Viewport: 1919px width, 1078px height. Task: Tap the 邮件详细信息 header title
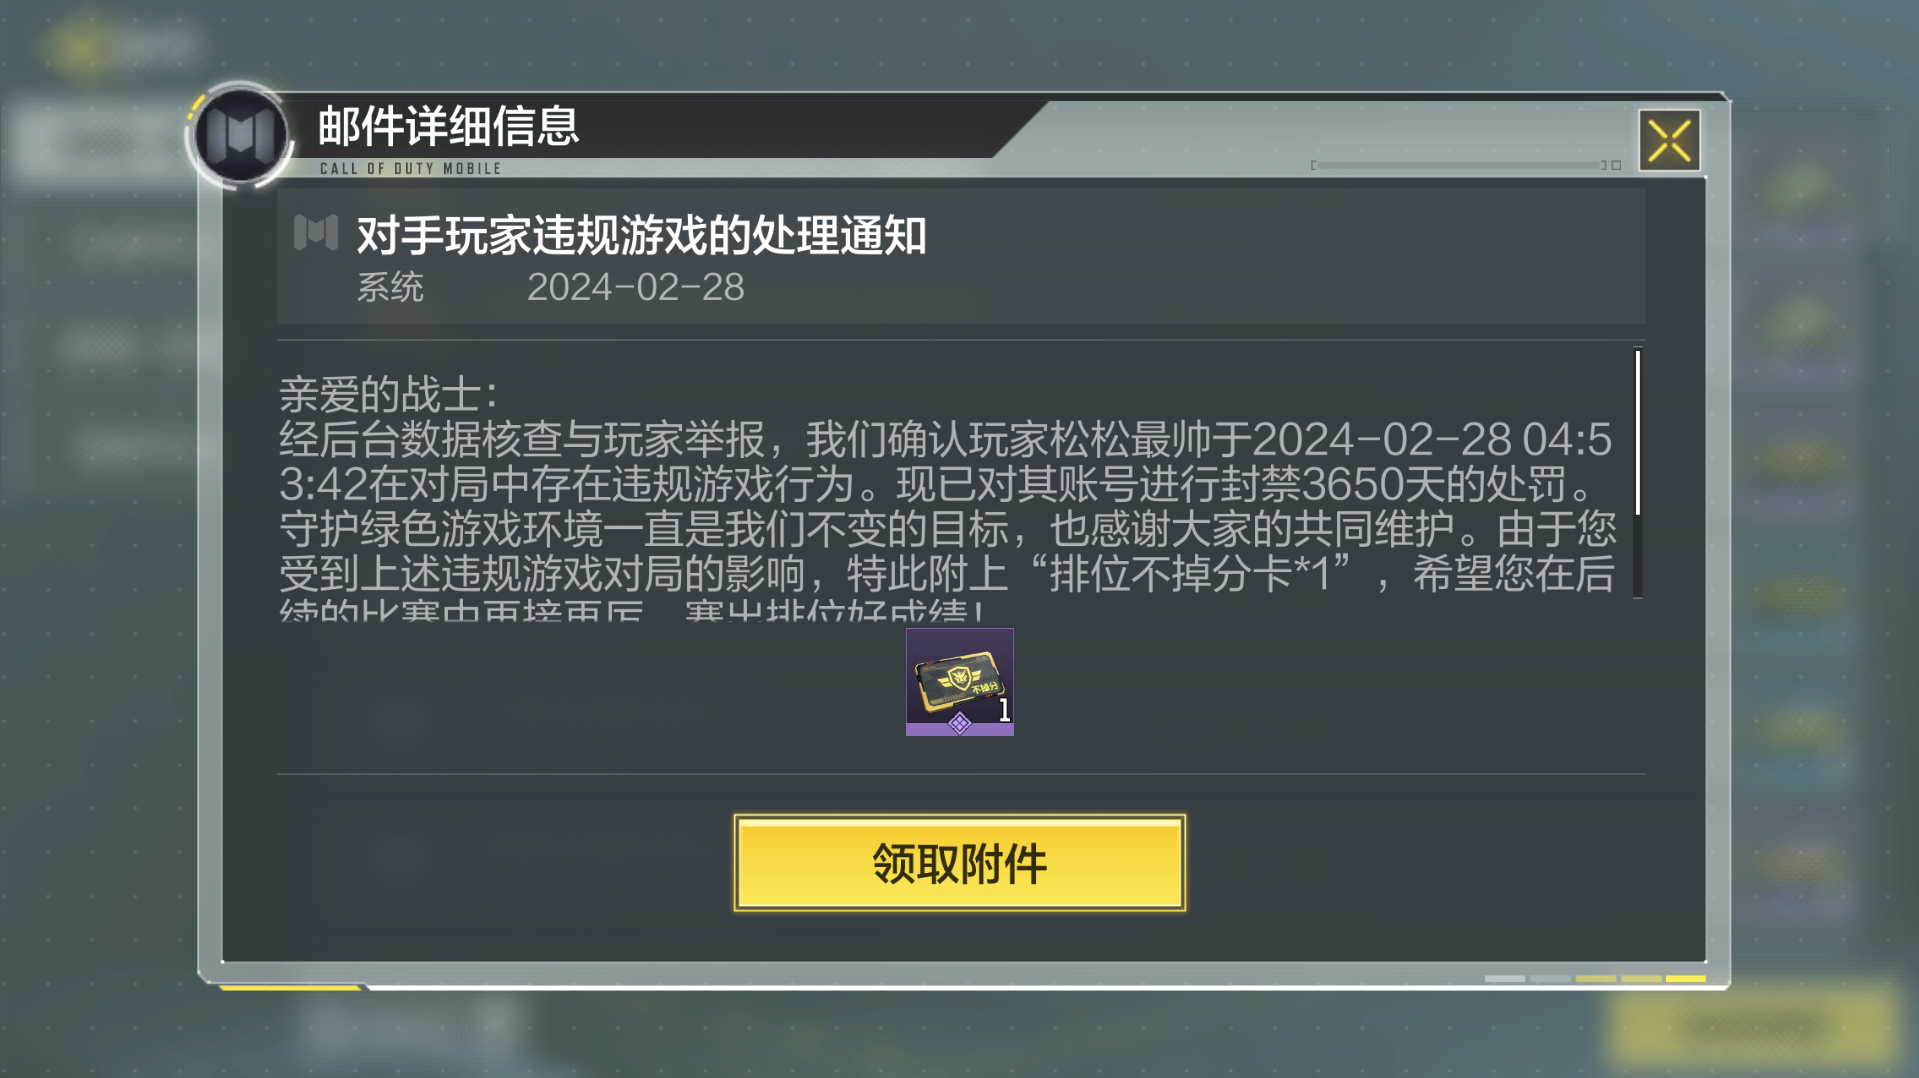click(448, 126)
